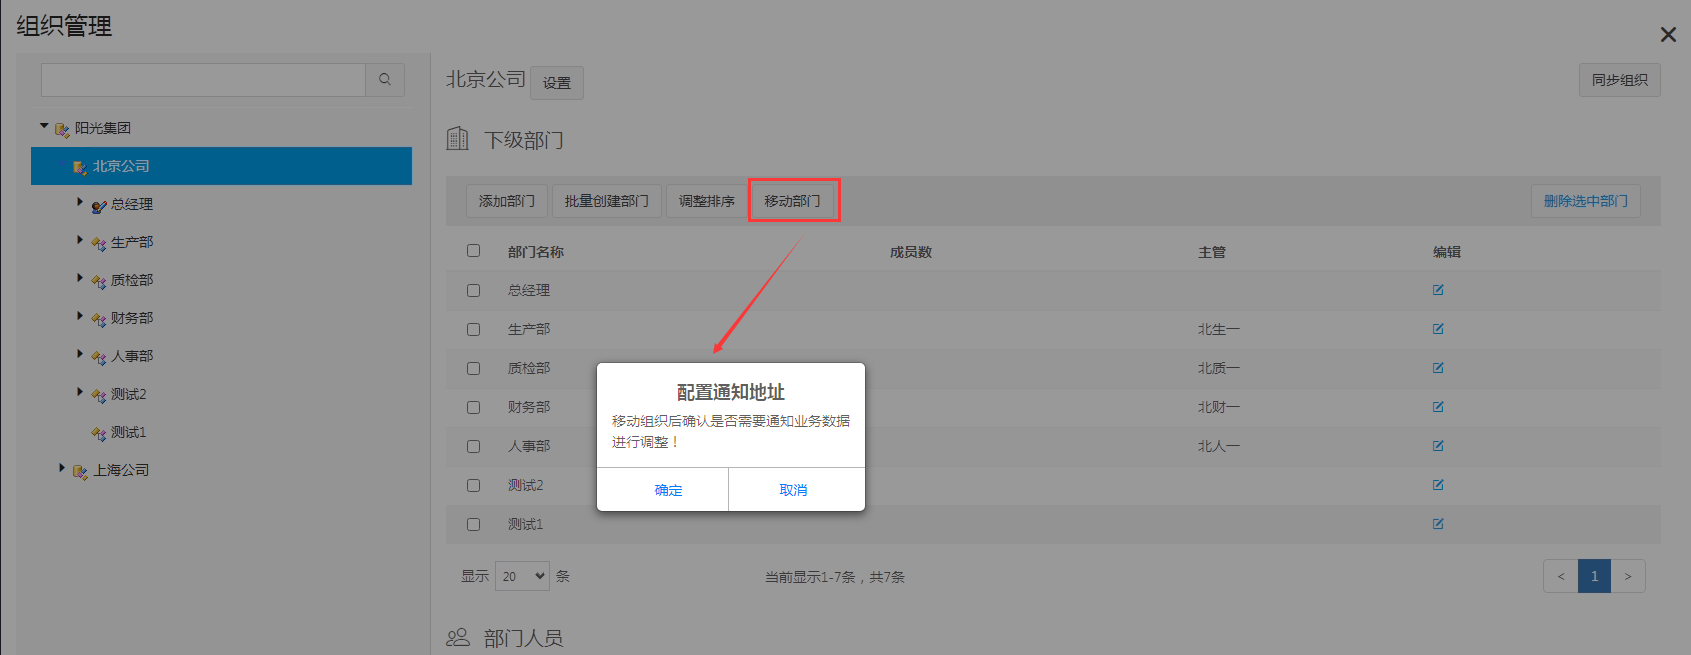Click the 北生一 supervisor cell
Viewport: 1691px width, 655px height.
click(x=1218, y=329)
